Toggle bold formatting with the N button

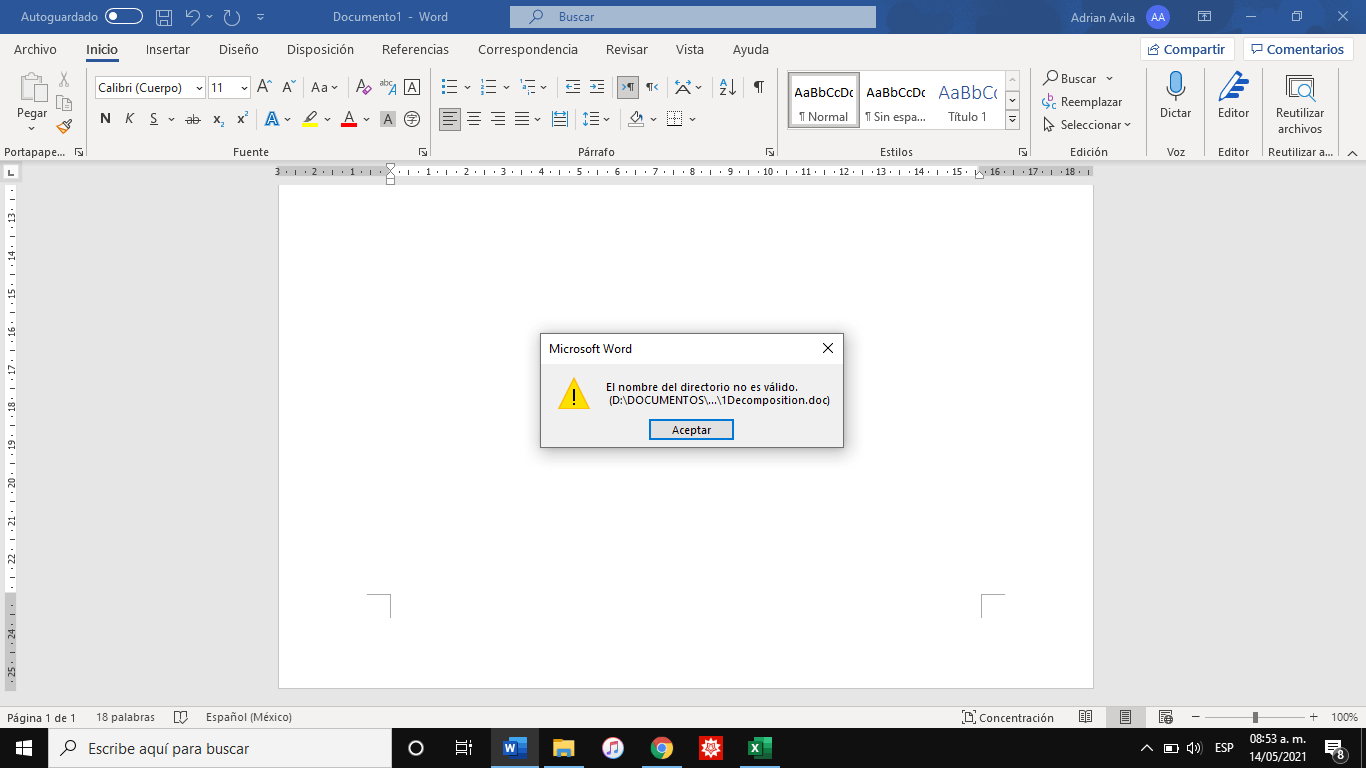[105, 119]
